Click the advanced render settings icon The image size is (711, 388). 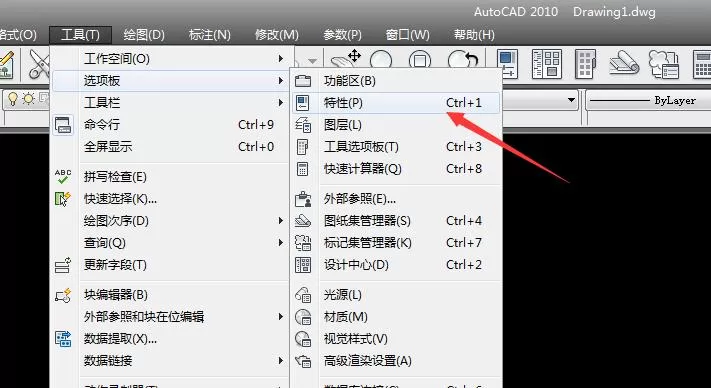tap(303, 361)
